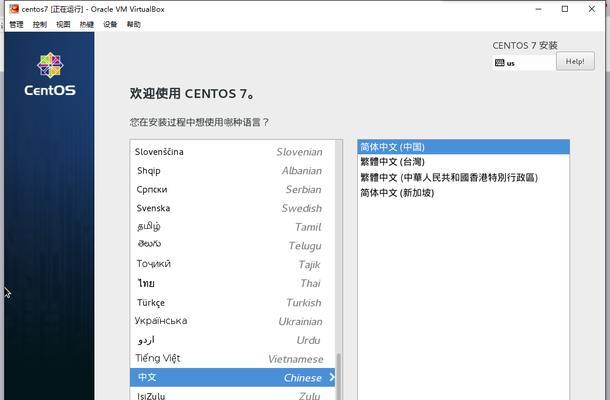Close the VirtualBox window

[592, 9]
